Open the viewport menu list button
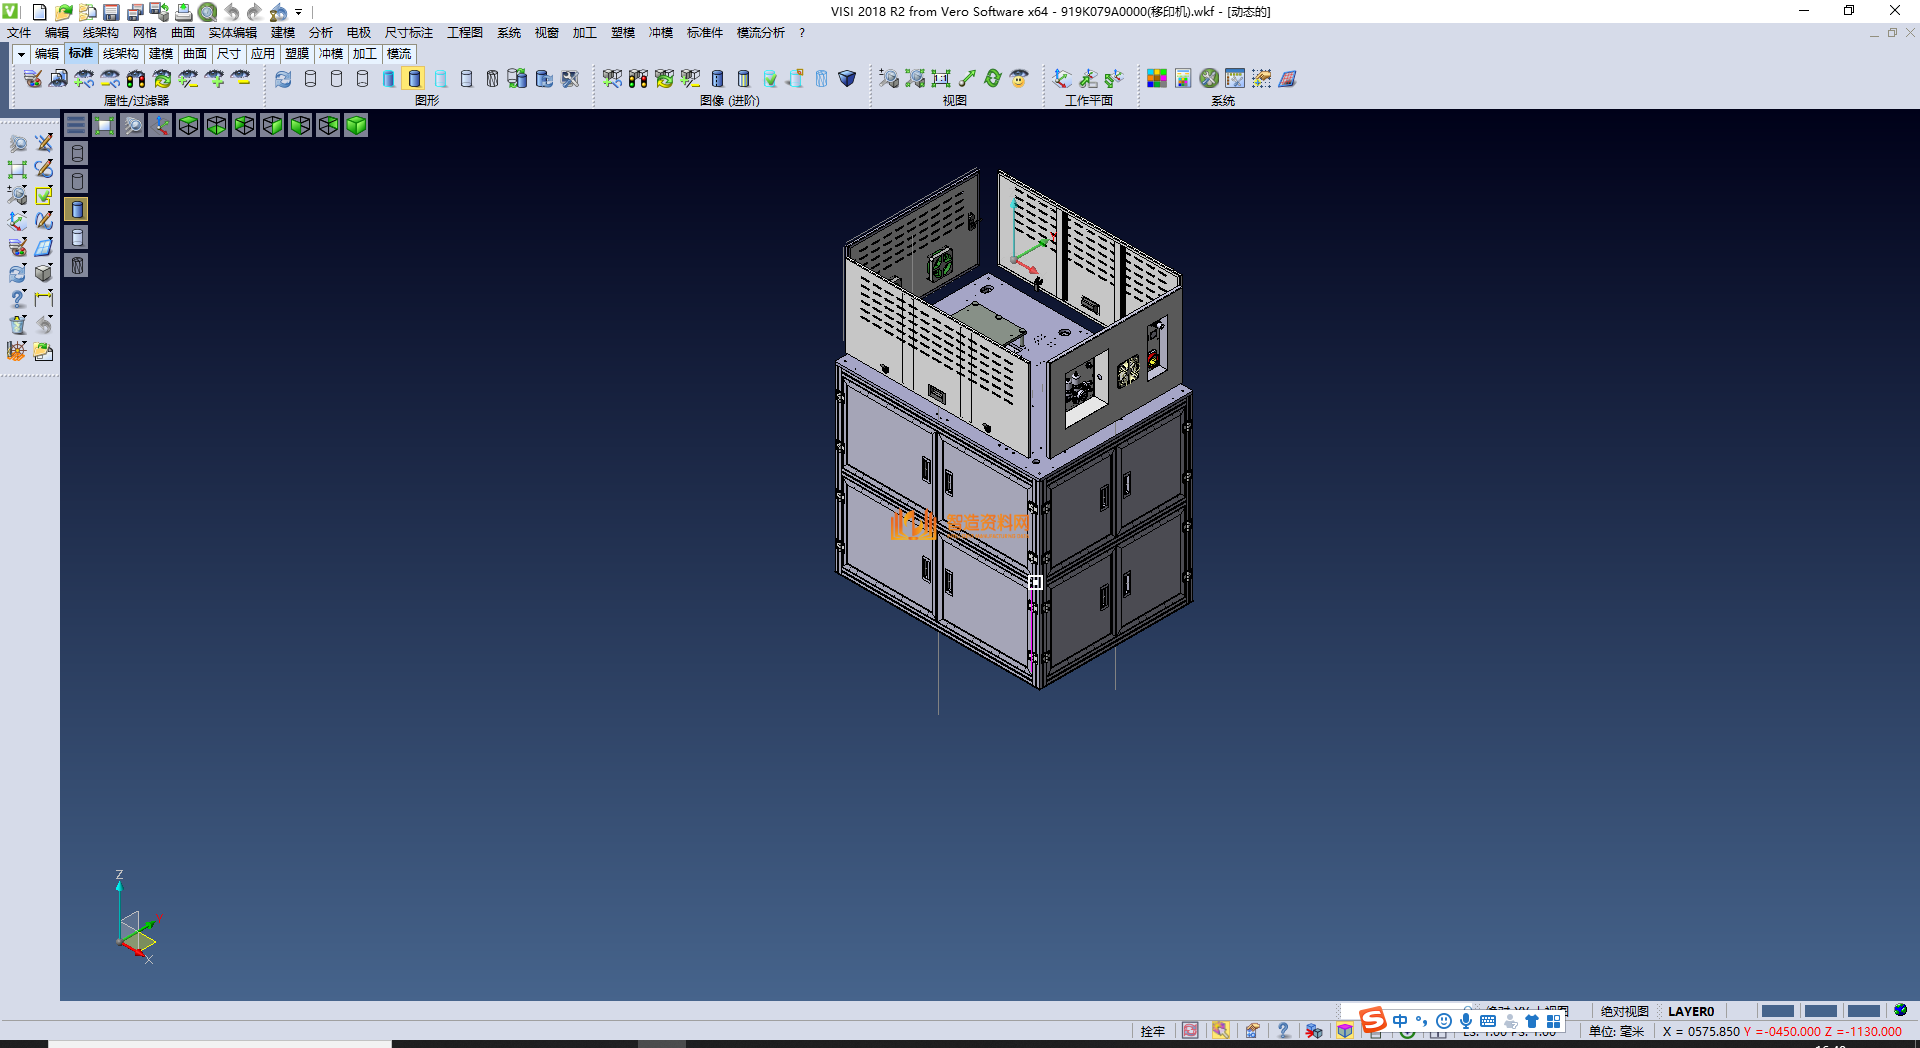The width and height of the screenshot is (1920, 1048). (x=76, y=125)
